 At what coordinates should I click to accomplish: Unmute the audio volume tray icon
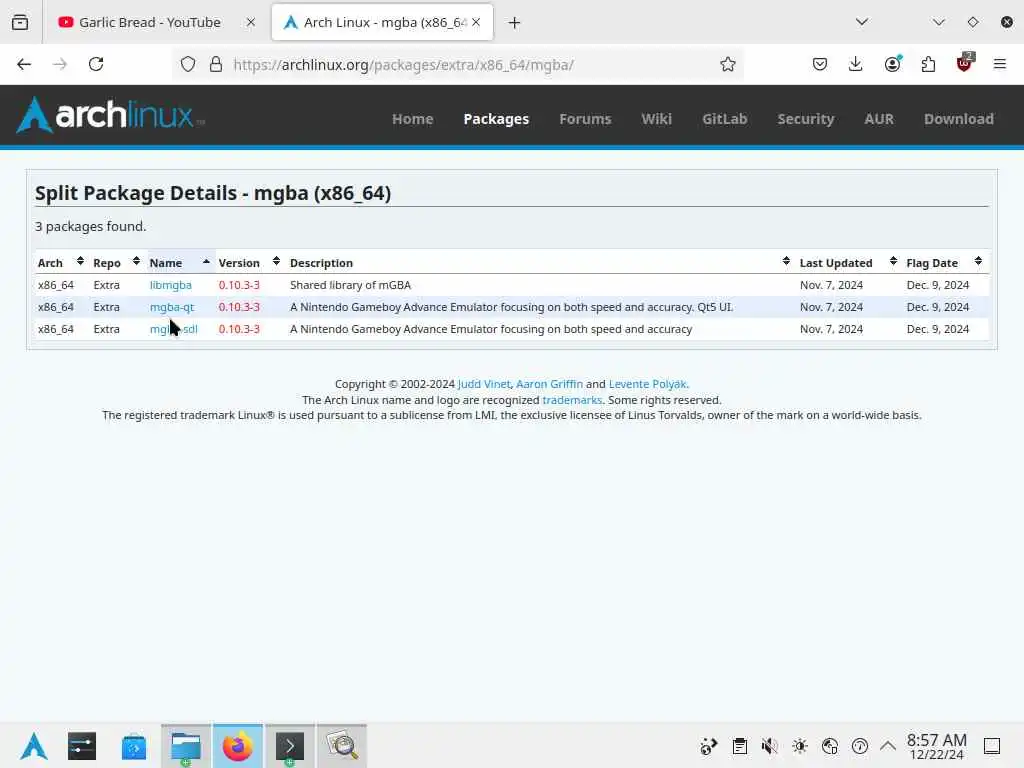pos(769,746)
